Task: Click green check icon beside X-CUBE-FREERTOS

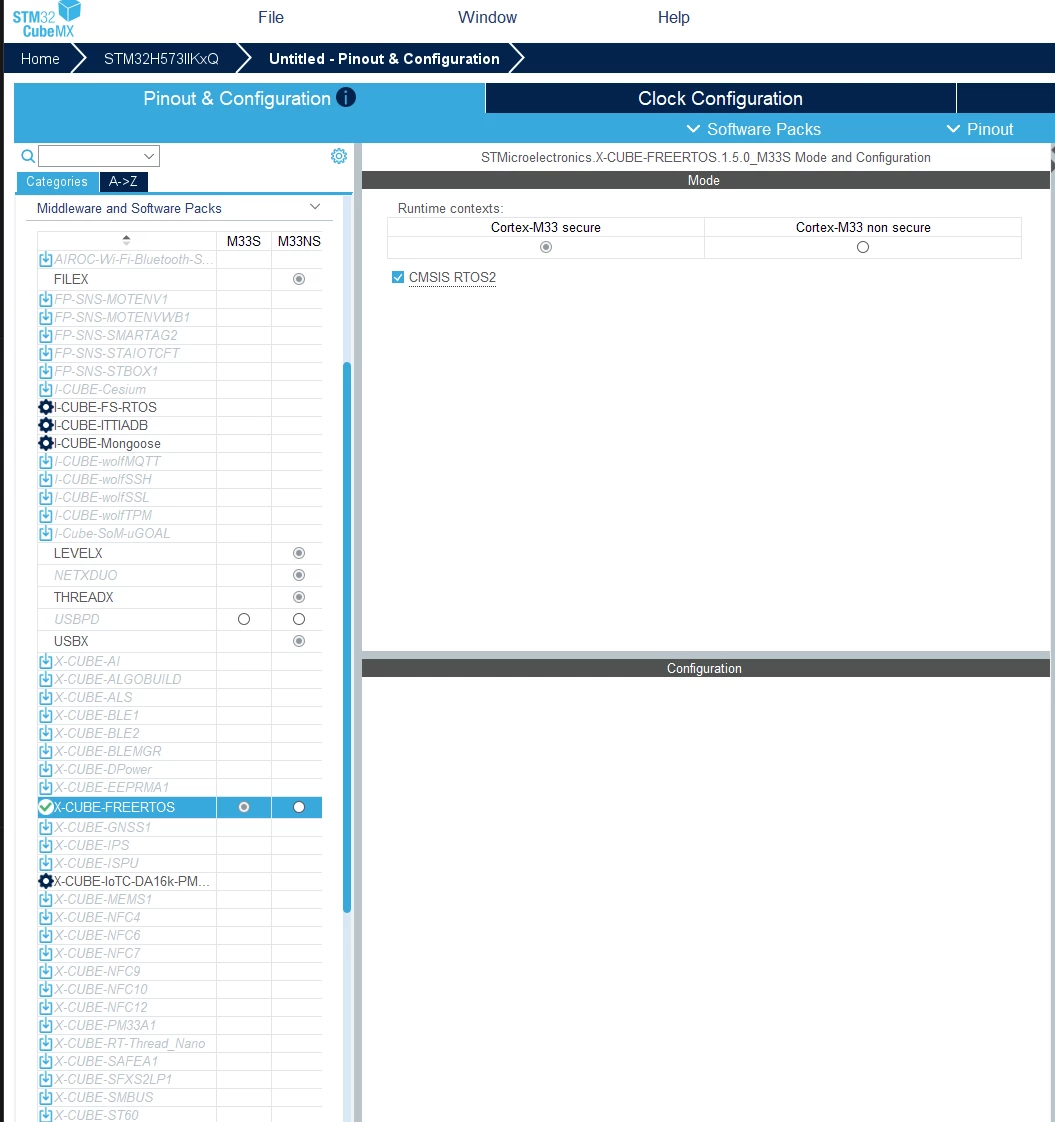Action: click(x=46, y=807)
